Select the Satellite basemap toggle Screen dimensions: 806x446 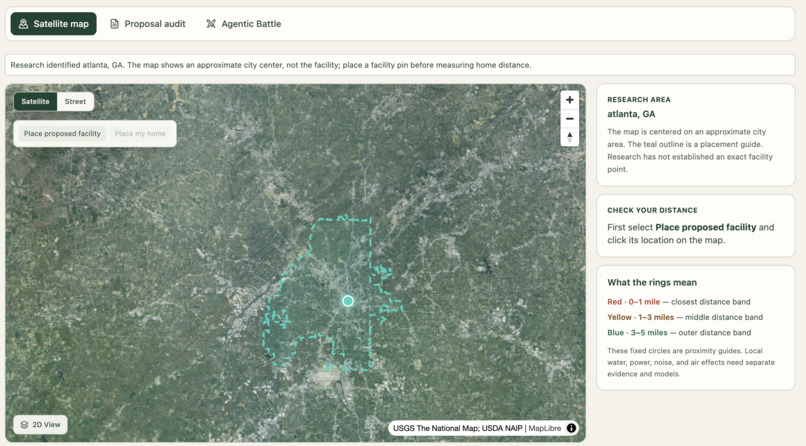35,101
